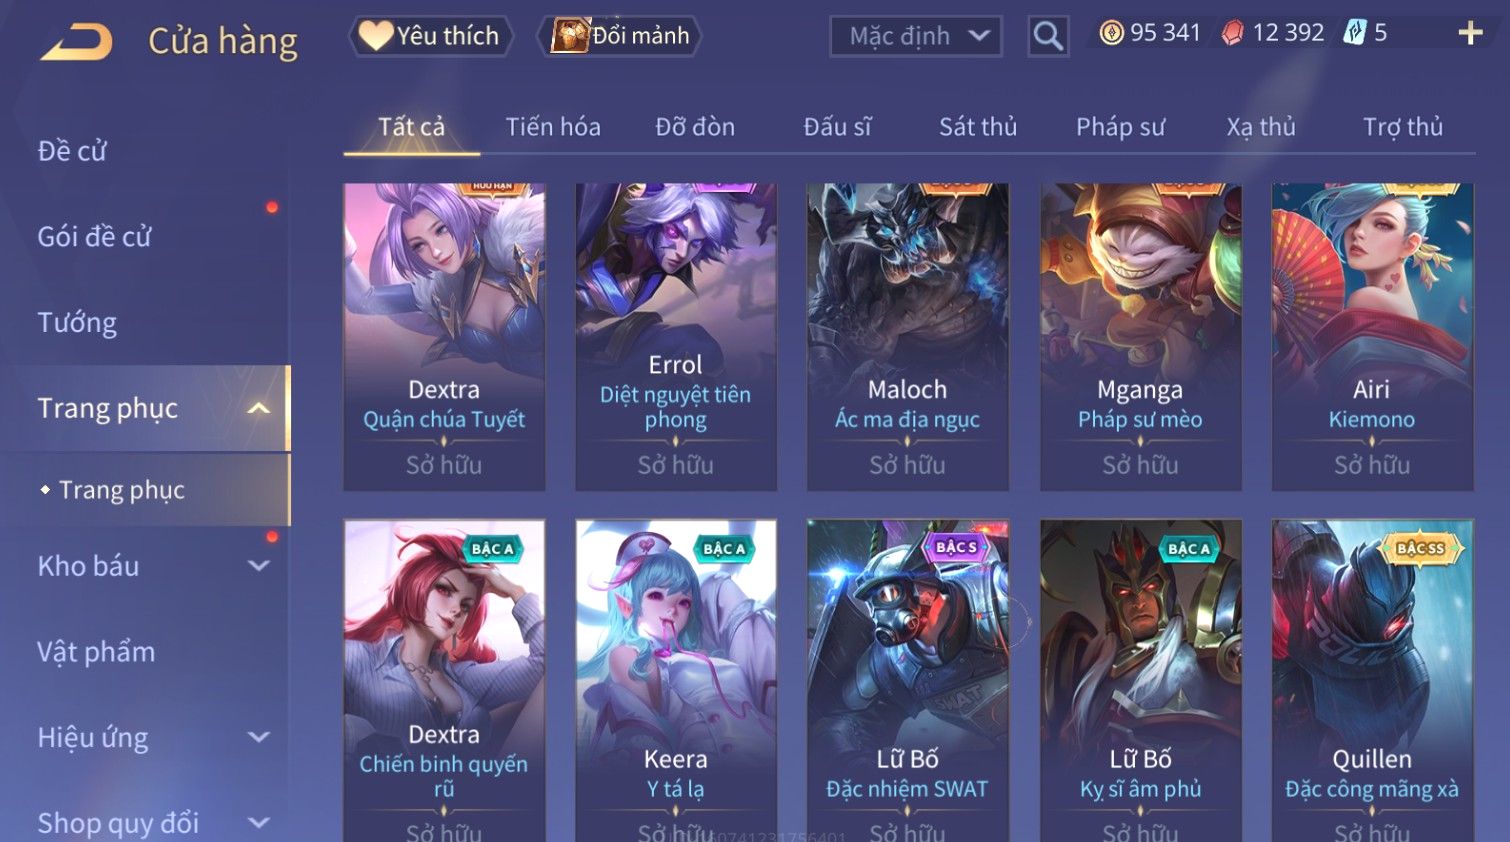
Task: Open Yêu thích favorites heart button
Action: (x=431, y=36)
